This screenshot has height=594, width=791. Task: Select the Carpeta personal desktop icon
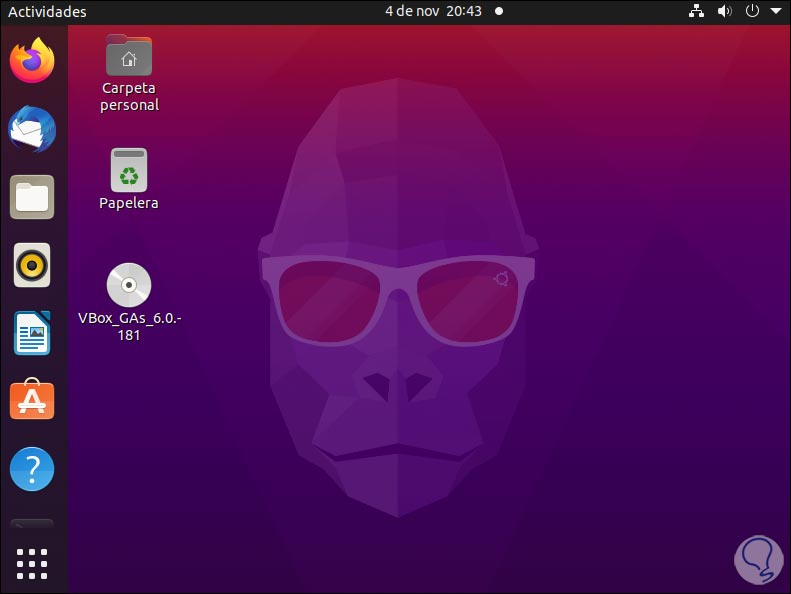[x=129, y=74]
